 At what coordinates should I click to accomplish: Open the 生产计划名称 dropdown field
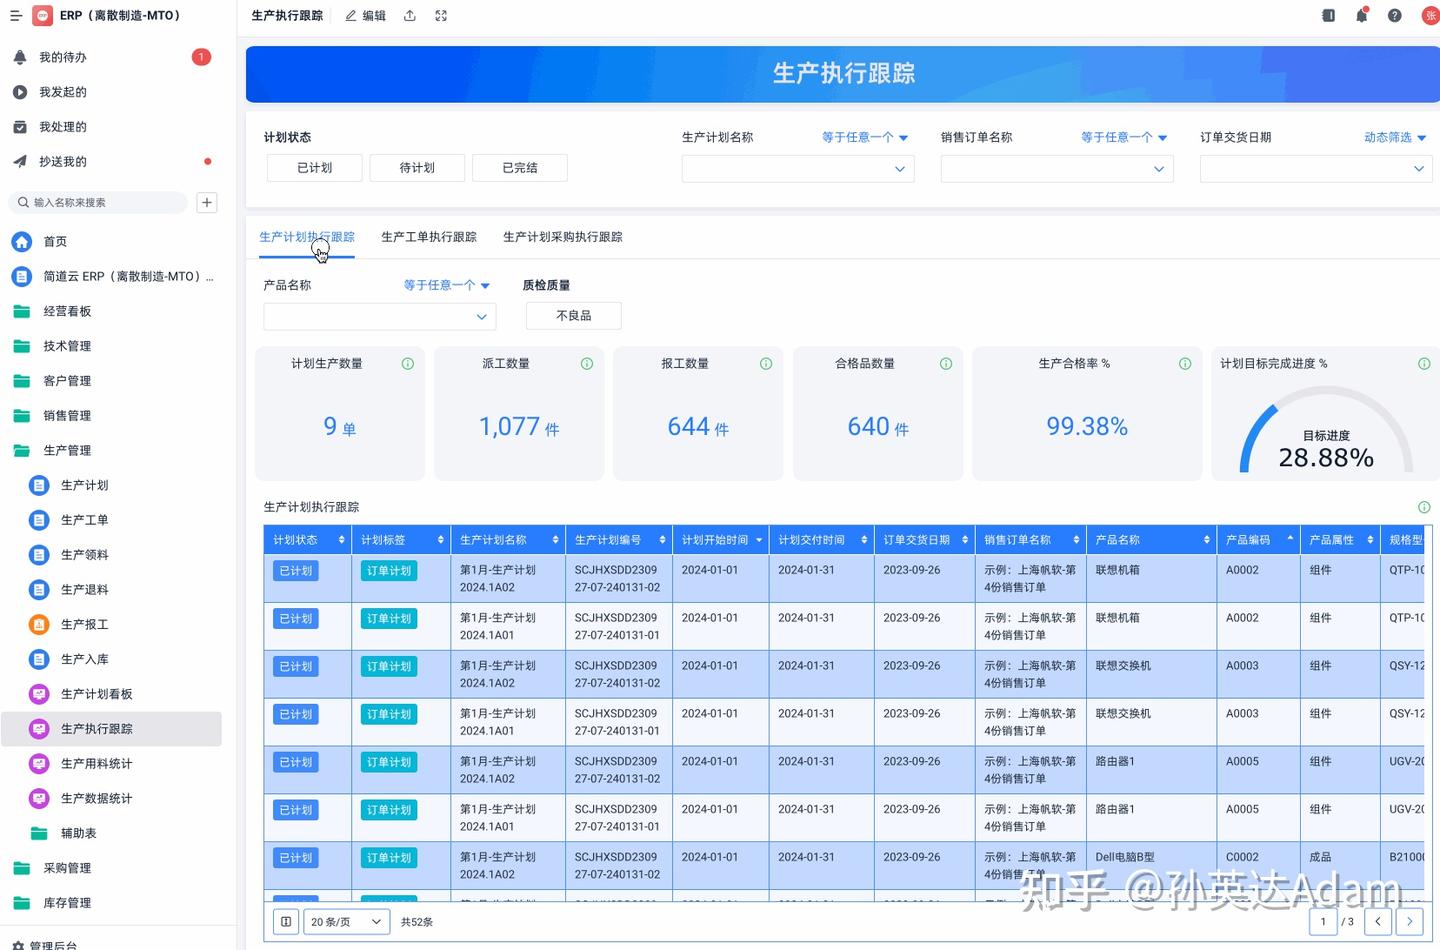pyautogui.click(x=797, y=169)
